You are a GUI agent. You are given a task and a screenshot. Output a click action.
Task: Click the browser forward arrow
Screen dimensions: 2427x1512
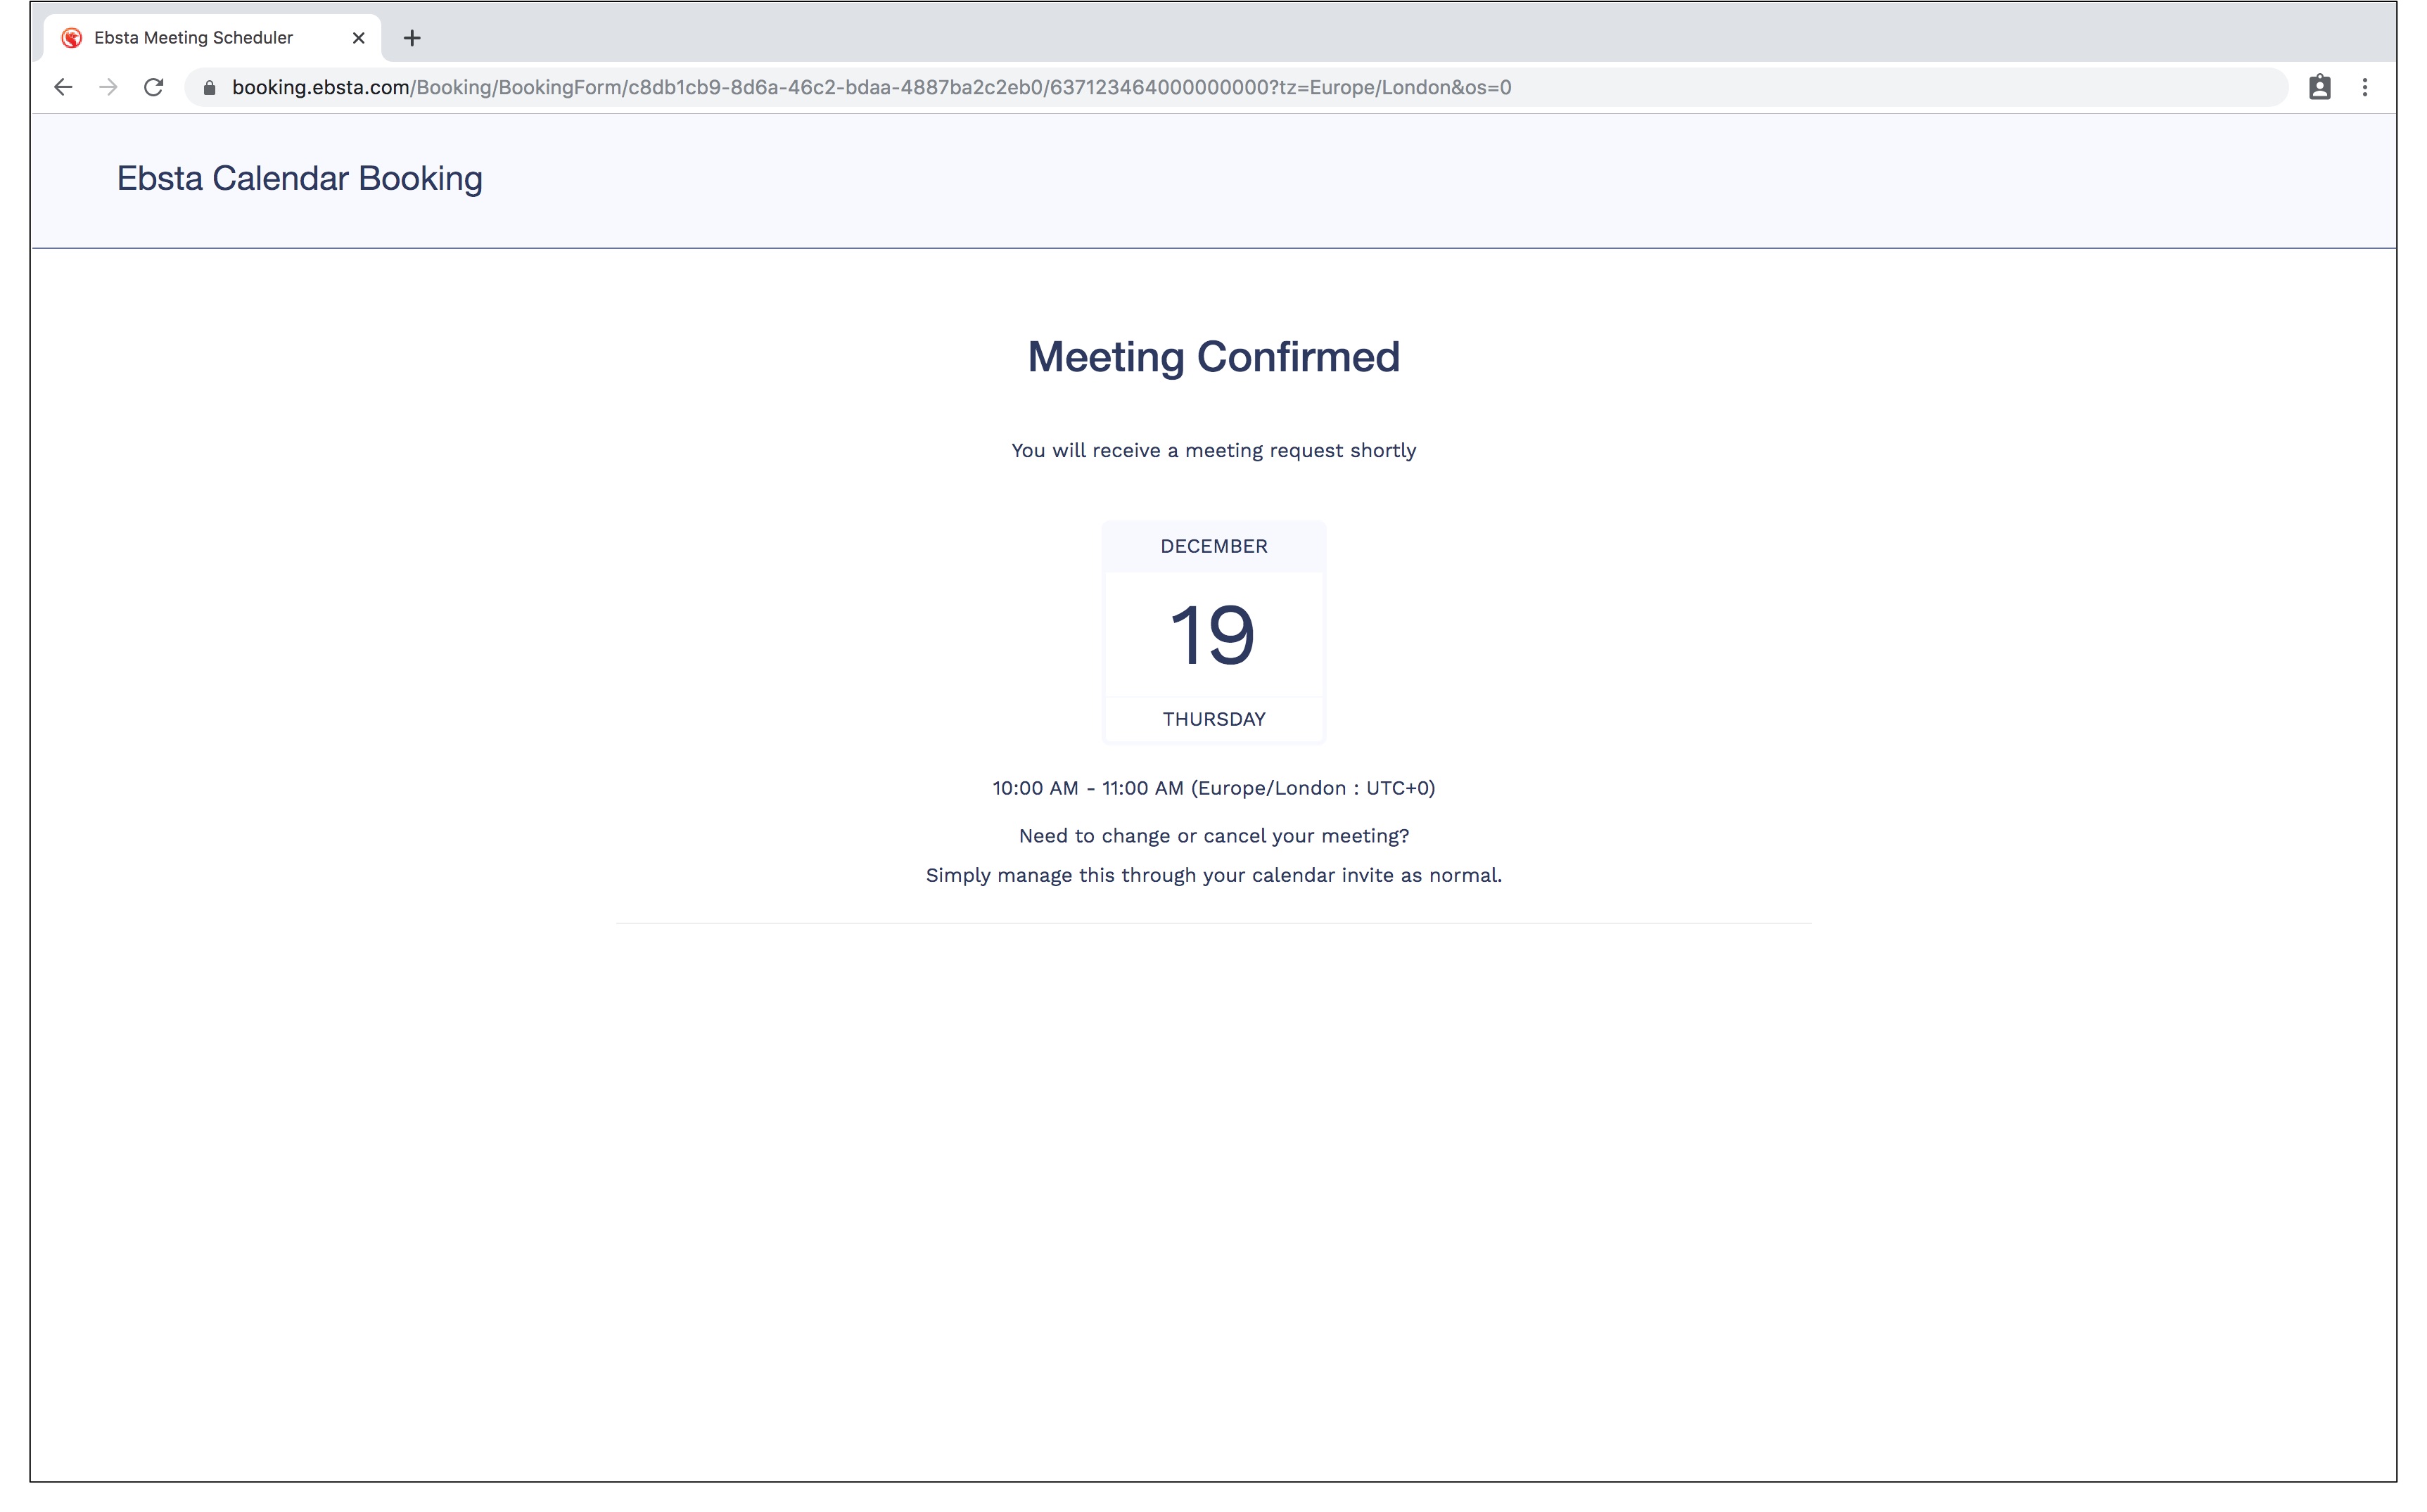pyautogui.click(x=108, y=88)
